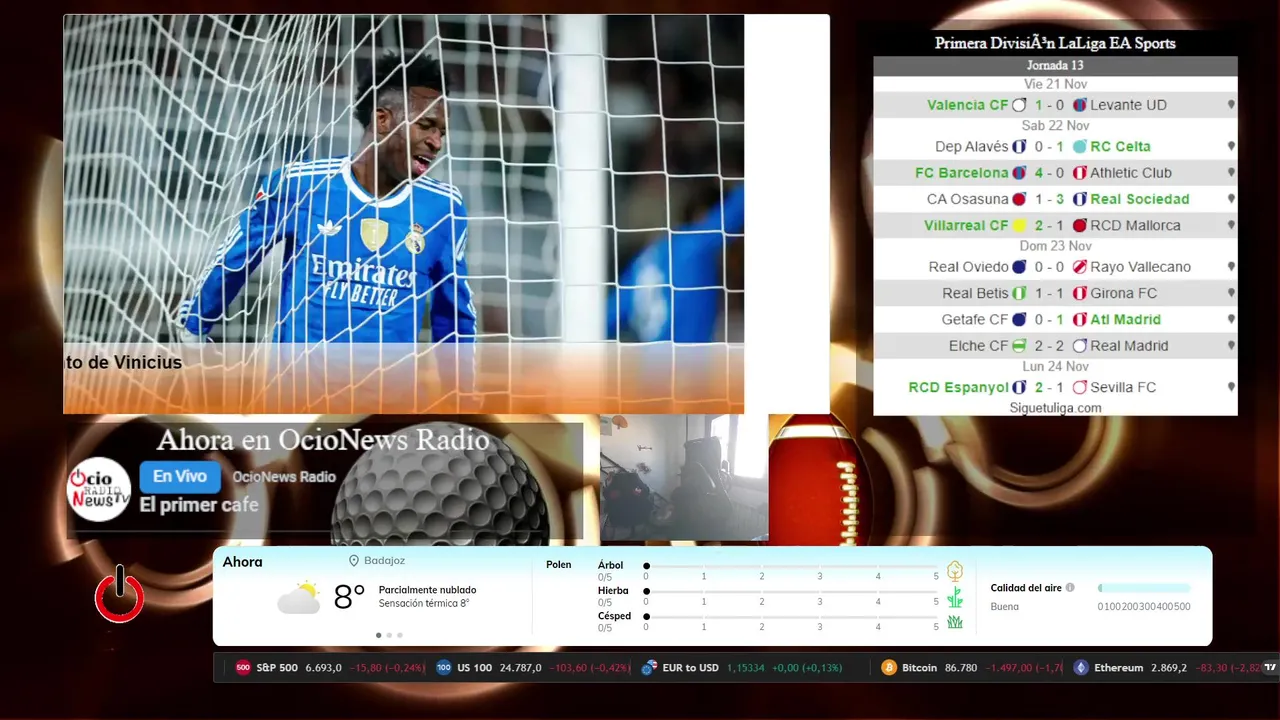Image resolution: width=1280 pixels, height=720 pixels.
Task: Select the second weather carousel dot
Action: click(389, 635)
